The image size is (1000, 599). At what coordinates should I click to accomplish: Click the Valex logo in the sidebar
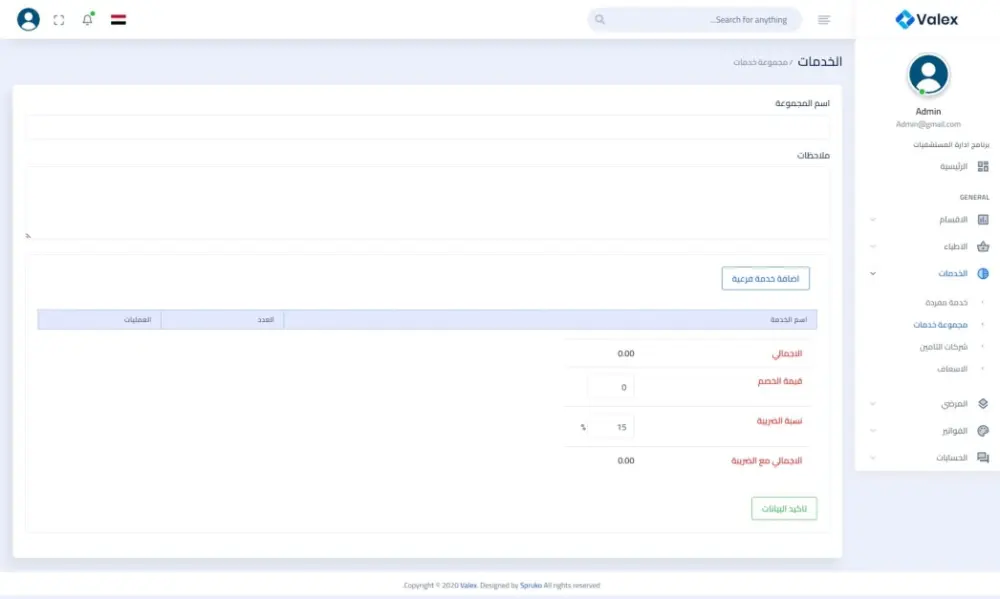click(x=927, y=18)
